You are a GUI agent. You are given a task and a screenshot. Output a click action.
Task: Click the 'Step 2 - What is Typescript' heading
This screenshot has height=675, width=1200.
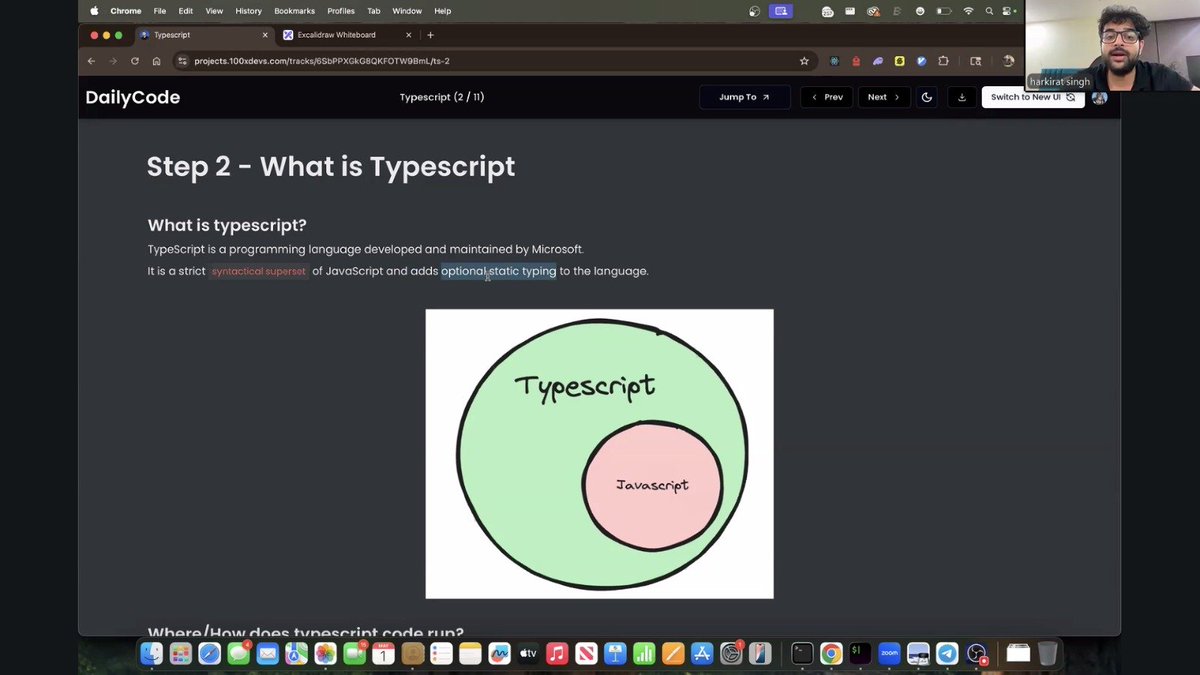(x=331, y=166)
